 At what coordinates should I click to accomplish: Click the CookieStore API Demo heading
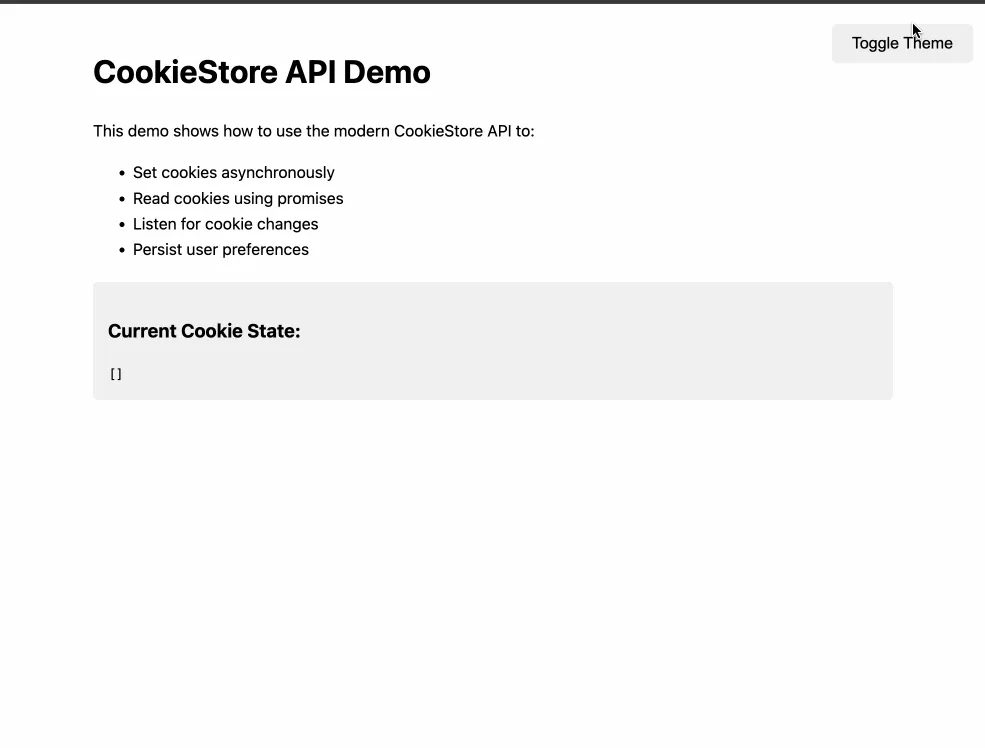261,71
